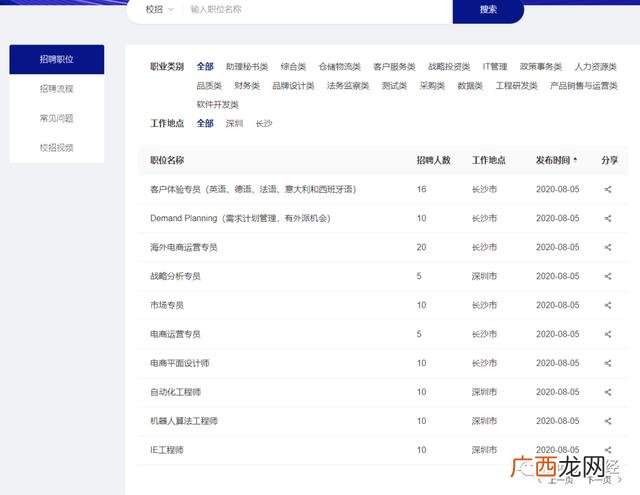The image size is (640, 495).
Task: Filter jobs by 软件开发类
Action: point(218,104)
